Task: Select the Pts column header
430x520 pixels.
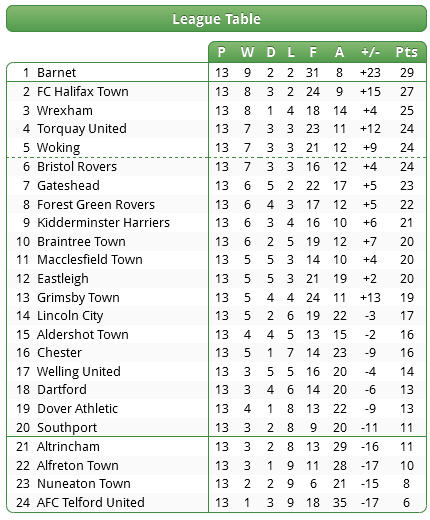Action: coord(406,52)
